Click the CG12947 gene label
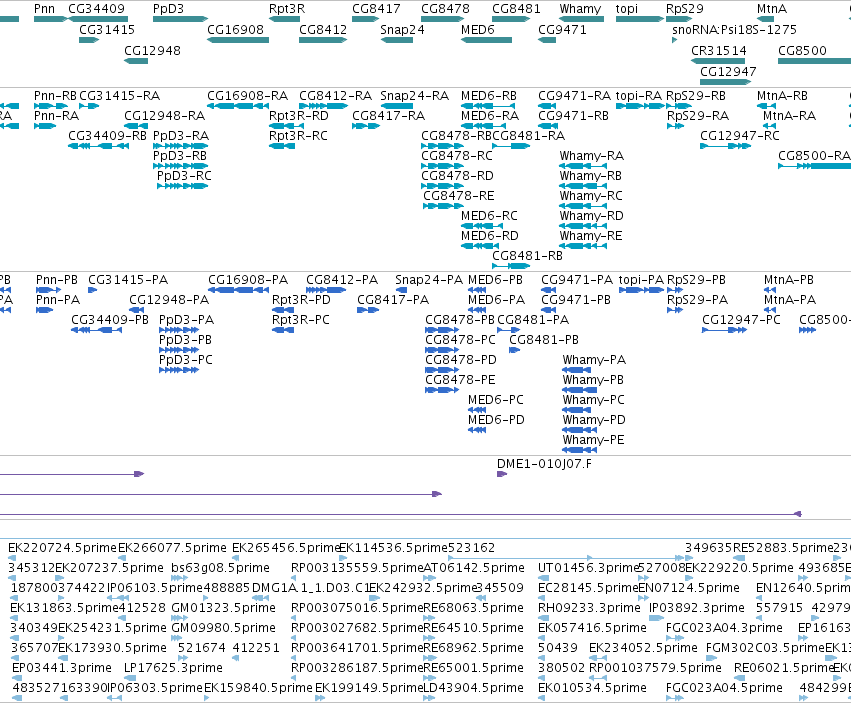This screenshot has height=703, width=851. point(728,71)
